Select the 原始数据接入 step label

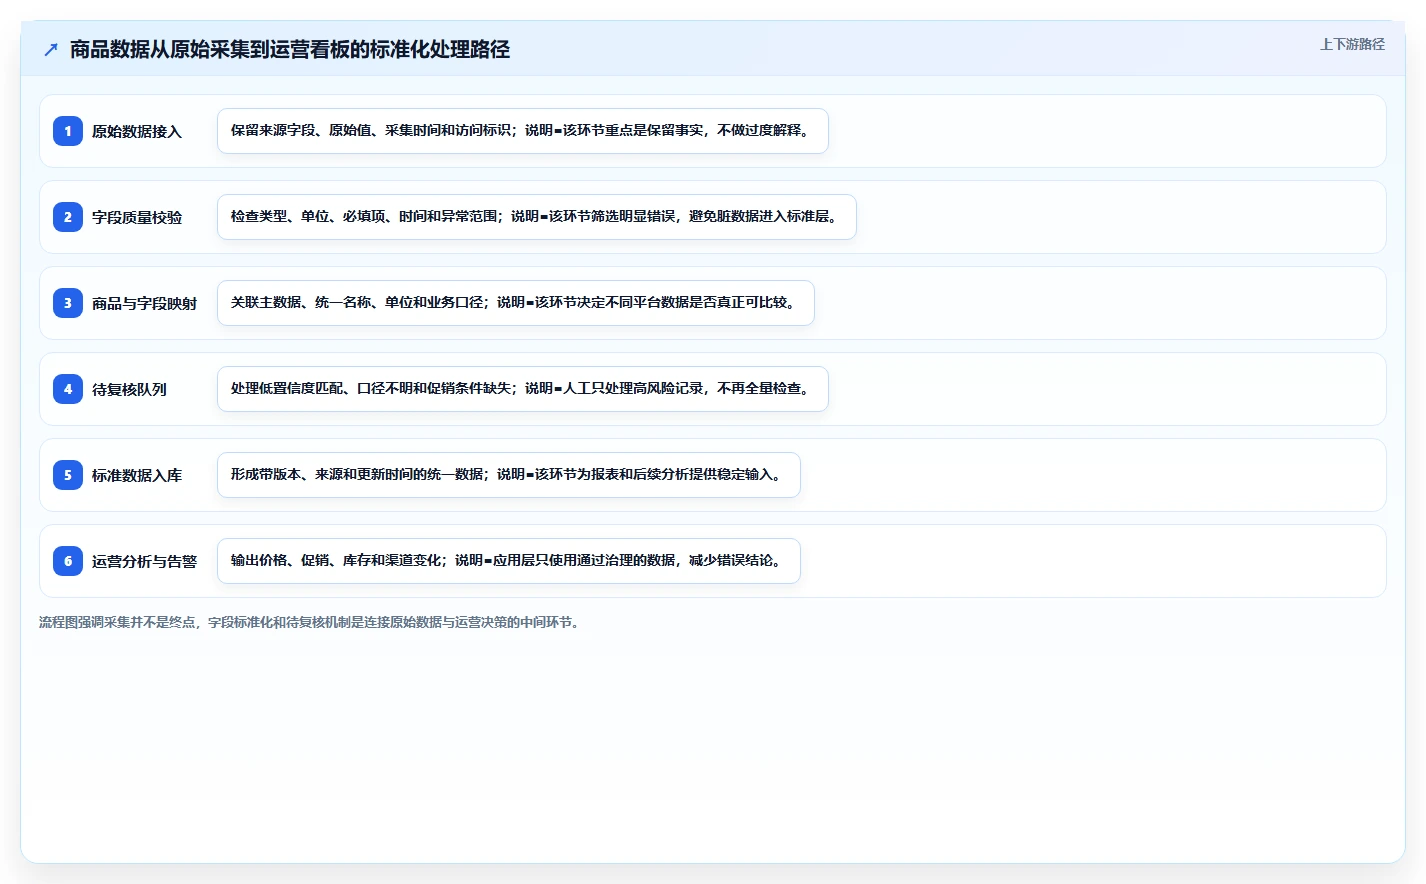pos(137,131)
